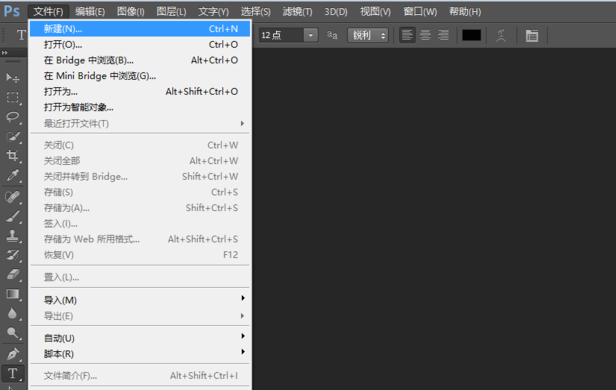Screen dimensions: 616x390
Task: Toggle the character panel icon
Action: [x=532, y=35]
